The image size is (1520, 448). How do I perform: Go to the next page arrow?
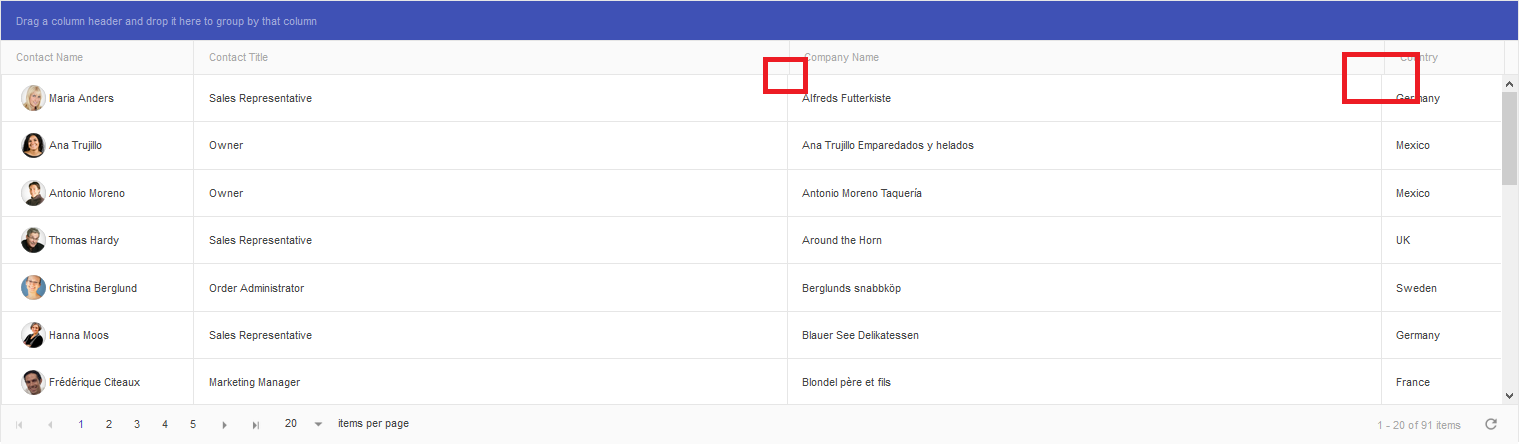[224, 425]
